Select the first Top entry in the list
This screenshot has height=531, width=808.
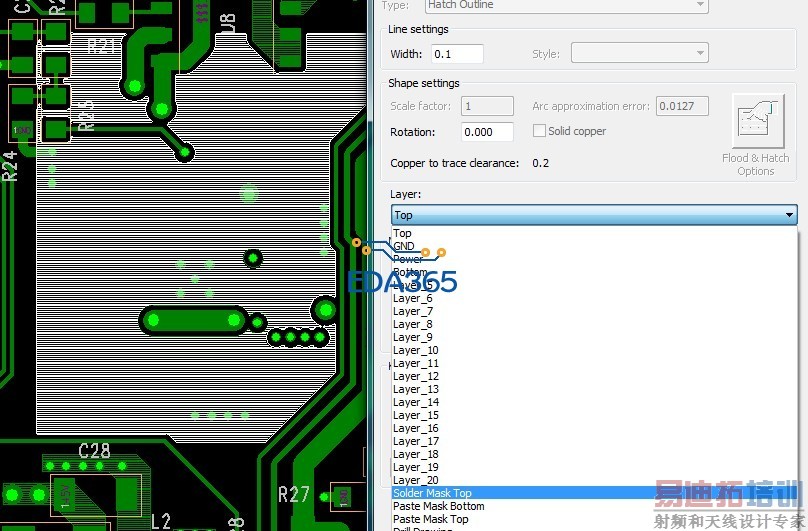pos(402,233)
